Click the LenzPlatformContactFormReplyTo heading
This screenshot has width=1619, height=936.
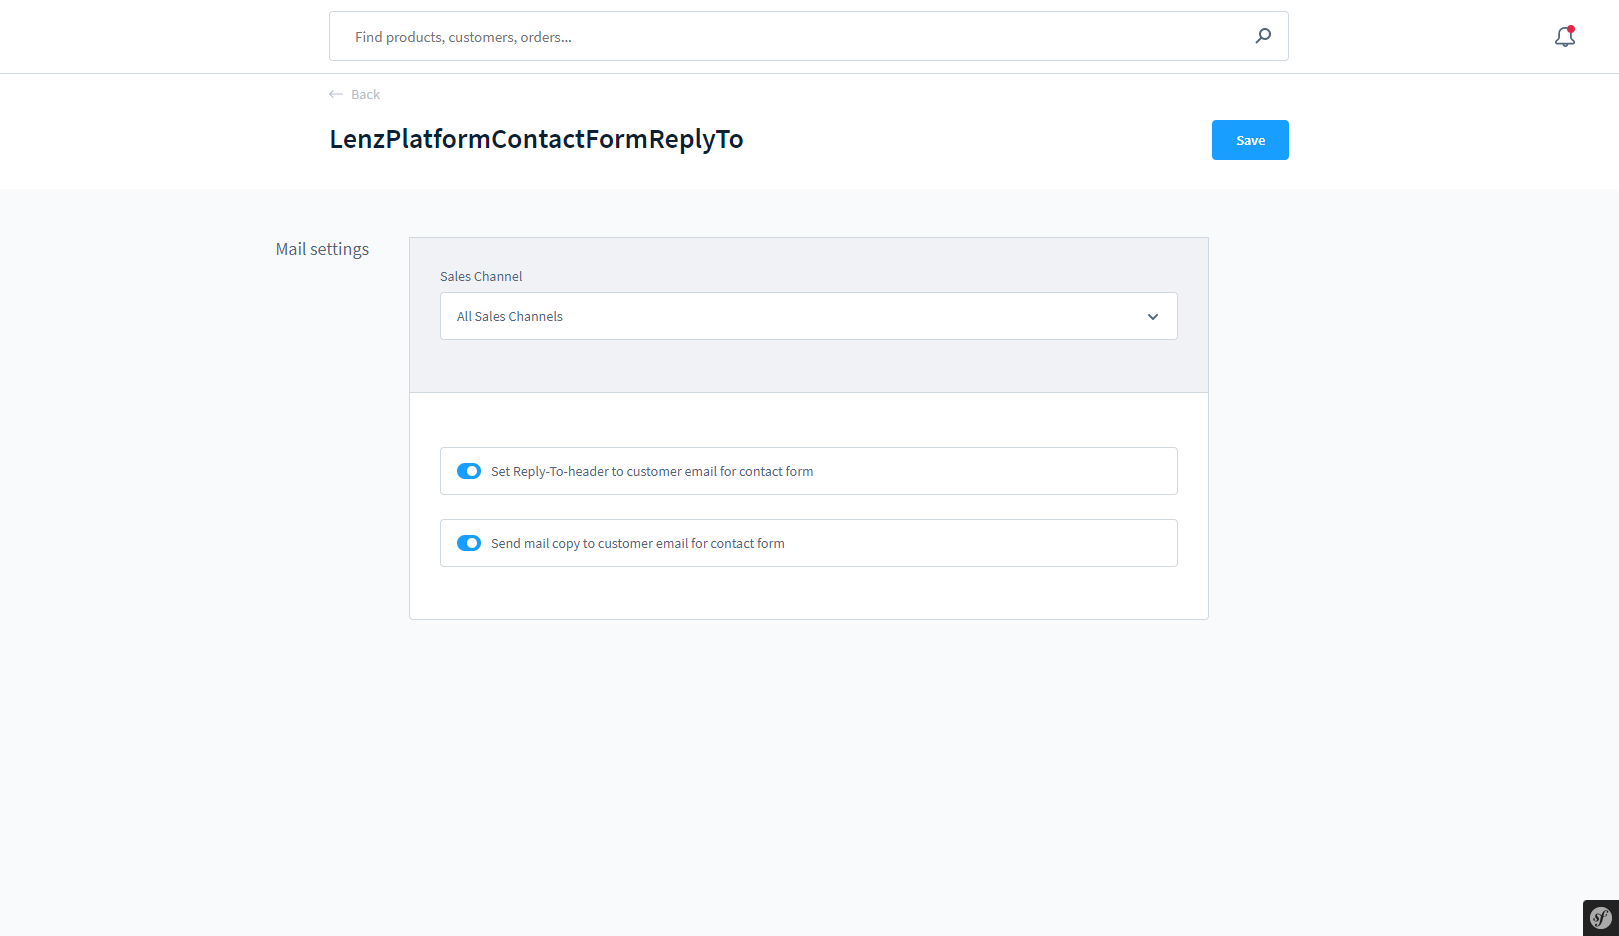click(536, 139)
